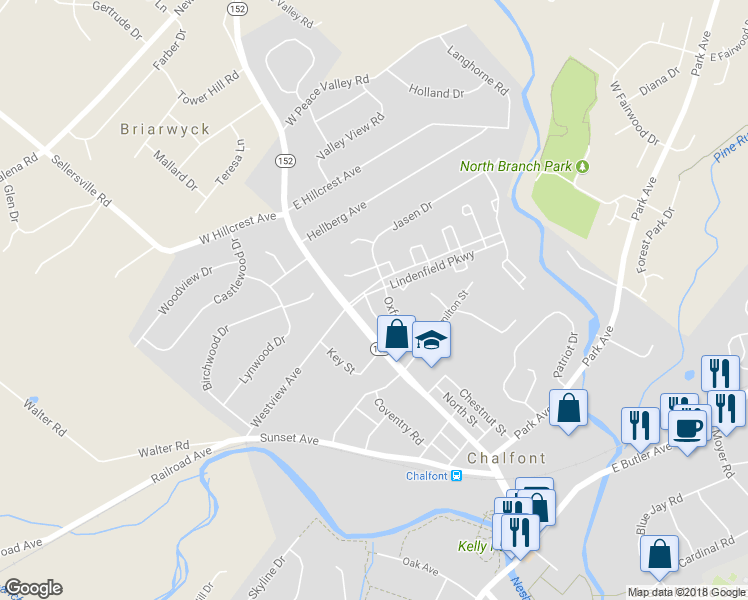Open the shopping marker on Park Ave
This screenshot has height=600, width=748.
coord(568,411)
